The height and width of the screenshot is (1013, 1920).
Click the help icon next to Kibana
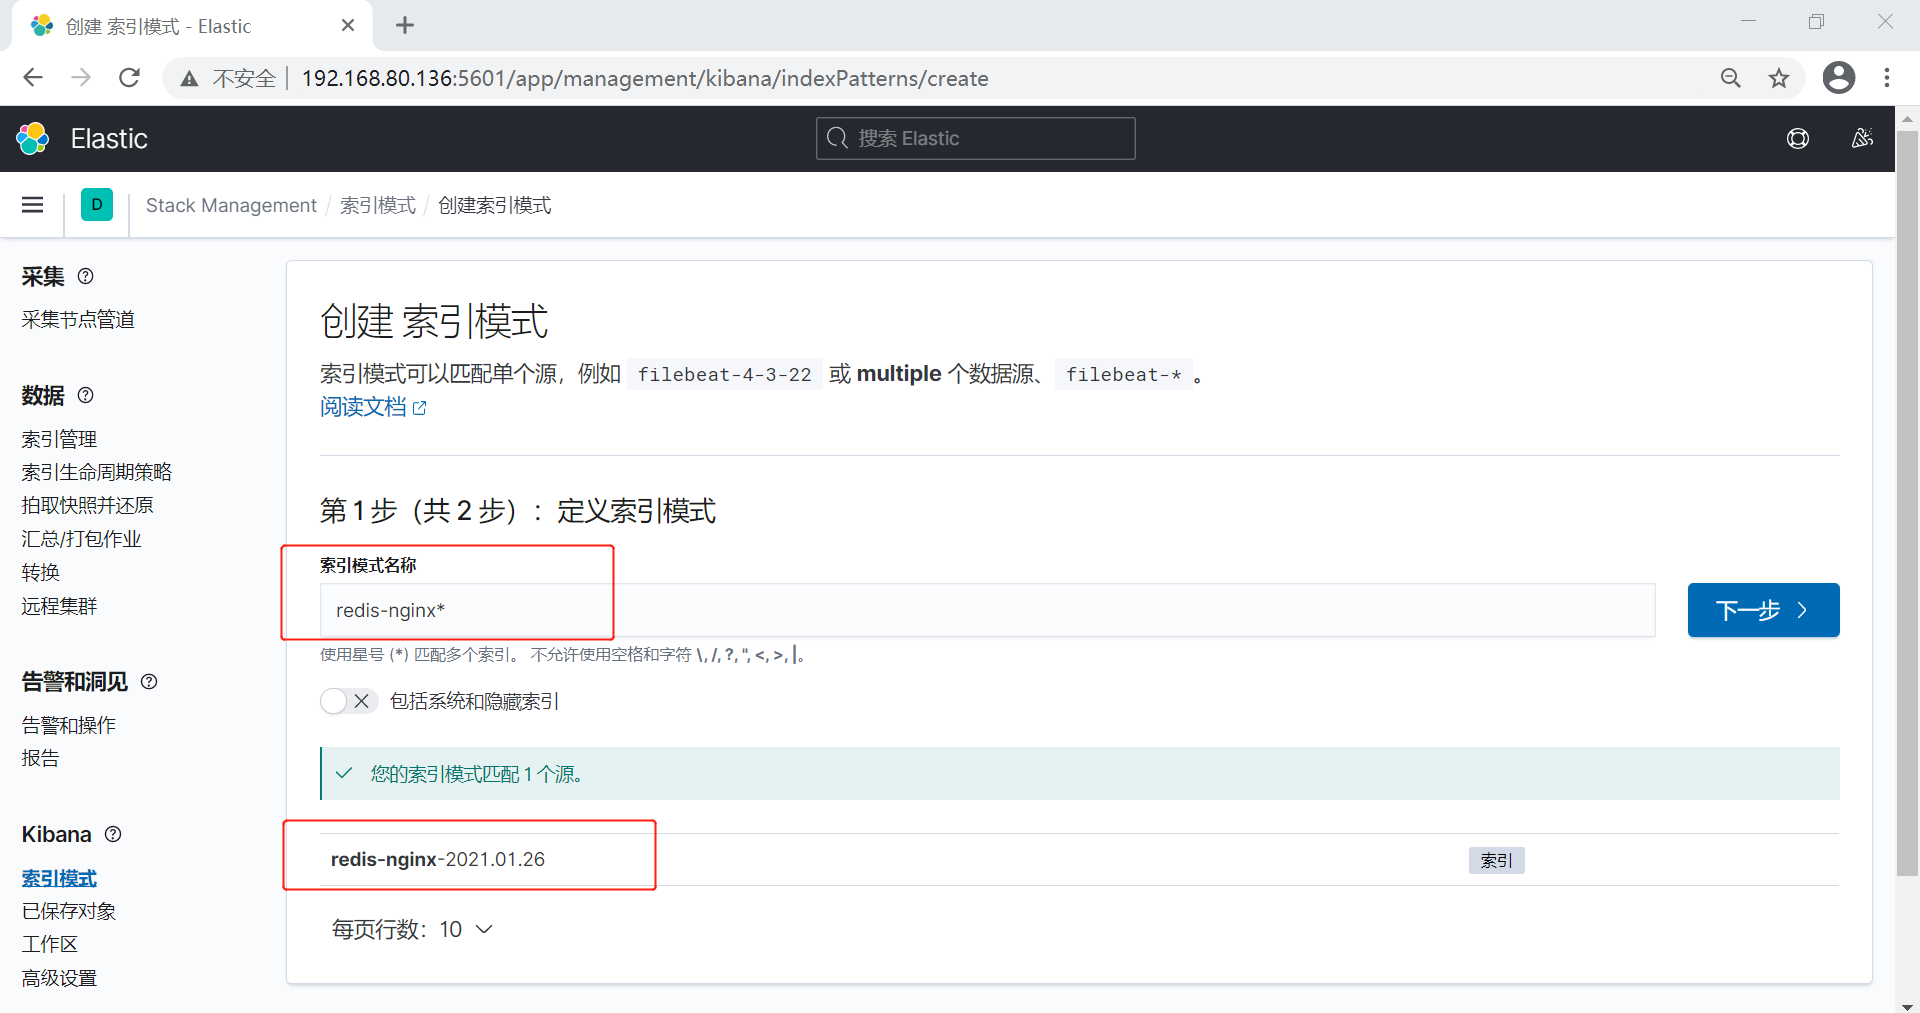[113, 834]
